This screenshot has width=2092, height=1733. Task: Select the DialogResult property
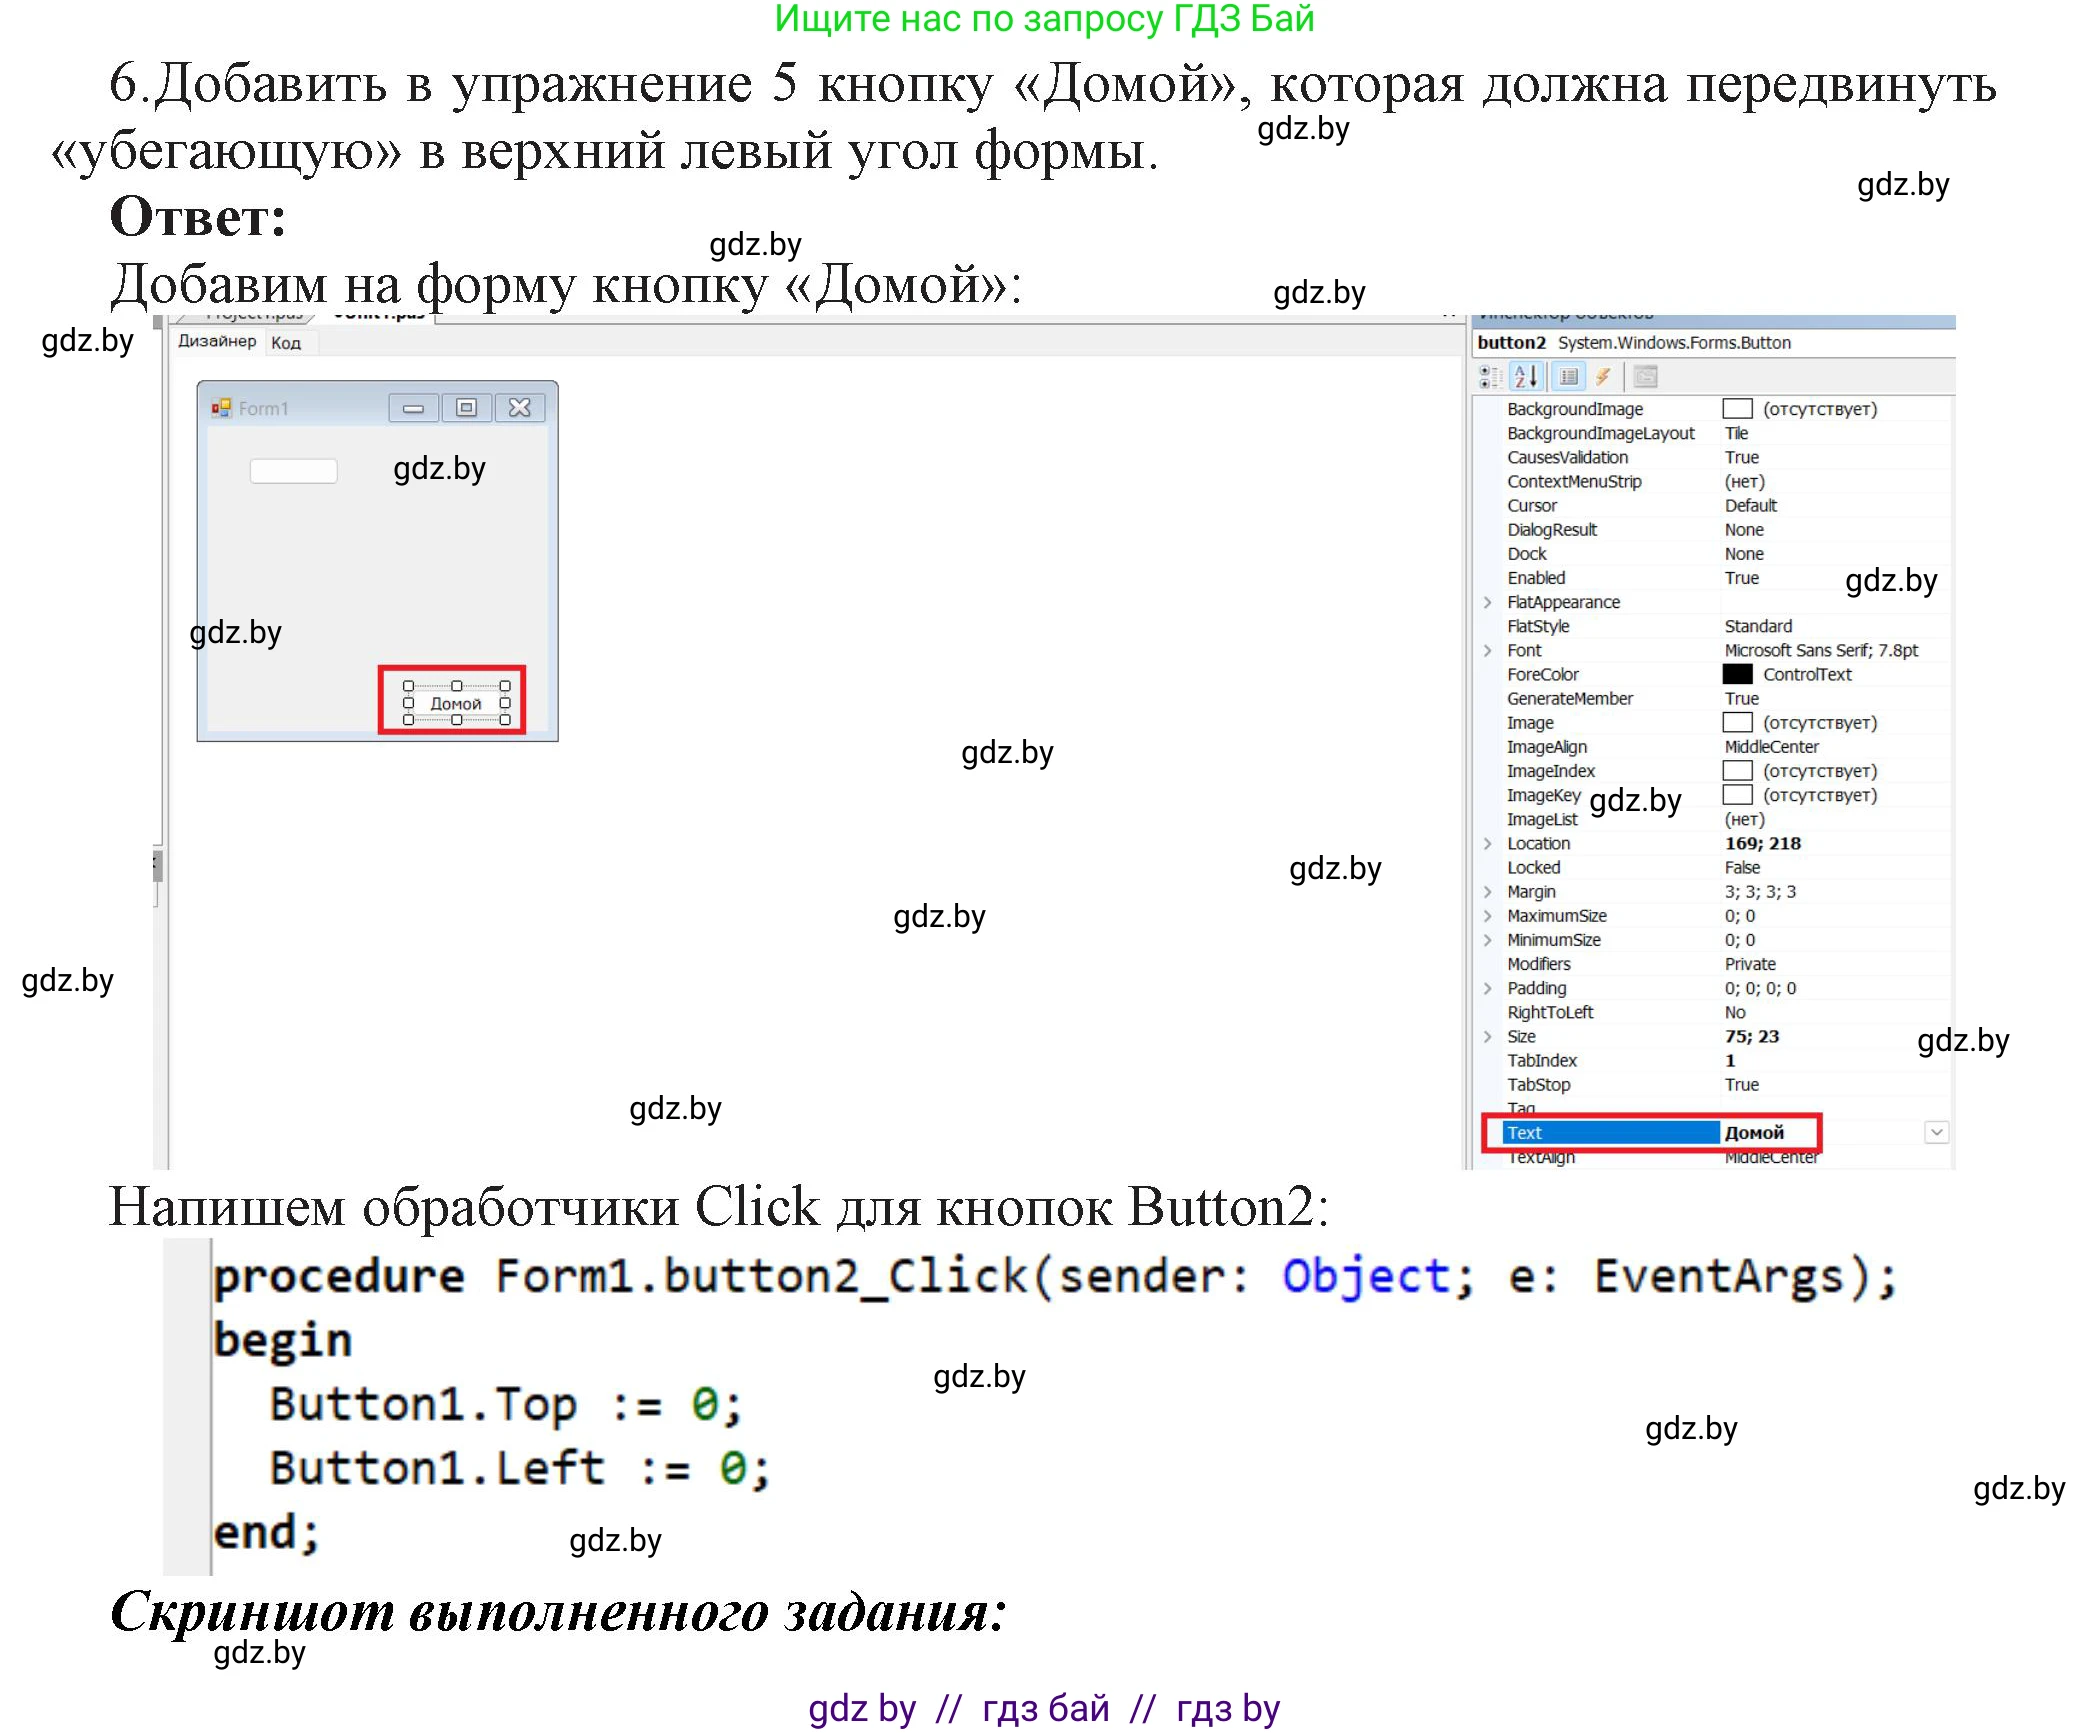(x=1552, y=529)
